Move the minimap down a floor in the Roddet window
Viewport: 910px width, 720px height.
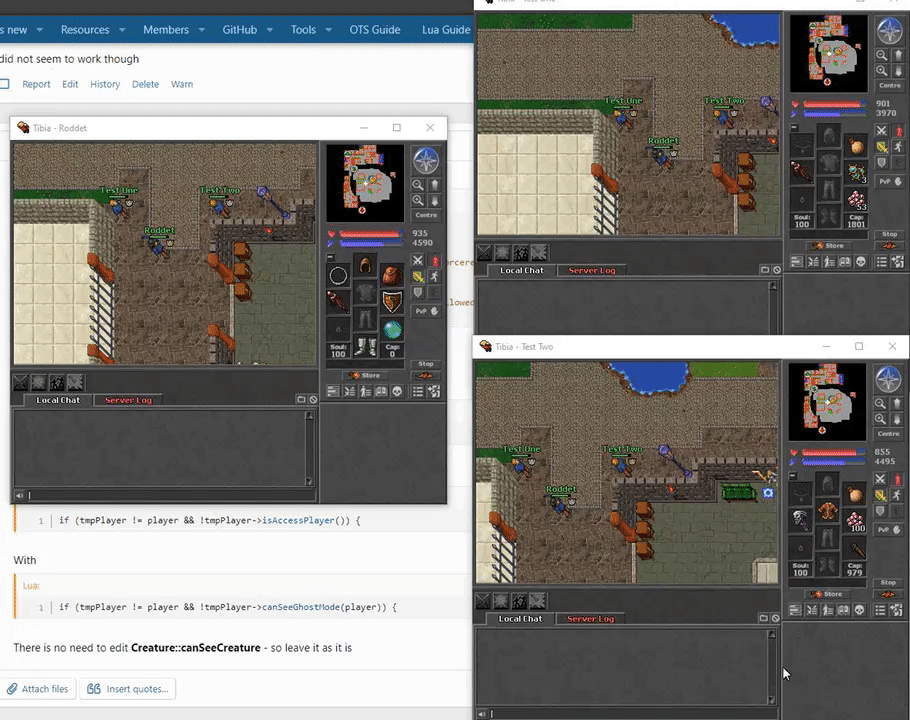coord(435,201)
